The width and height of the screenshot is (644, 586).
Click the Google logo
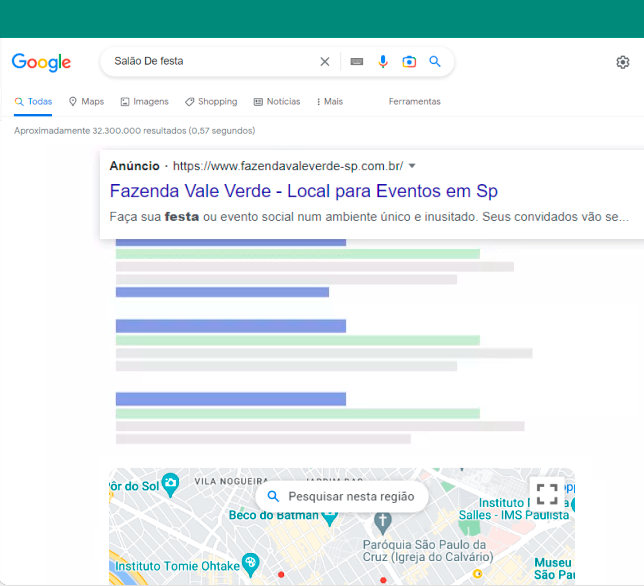41,62
